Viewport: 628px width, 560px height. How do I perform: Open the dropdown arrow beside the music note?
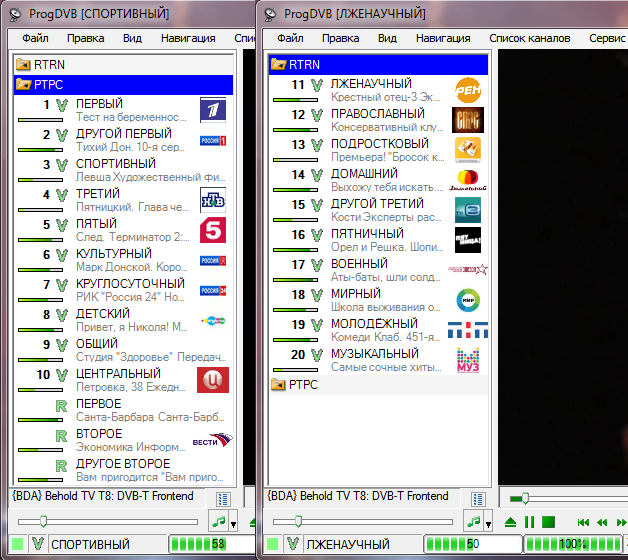[x=234, y=523]
